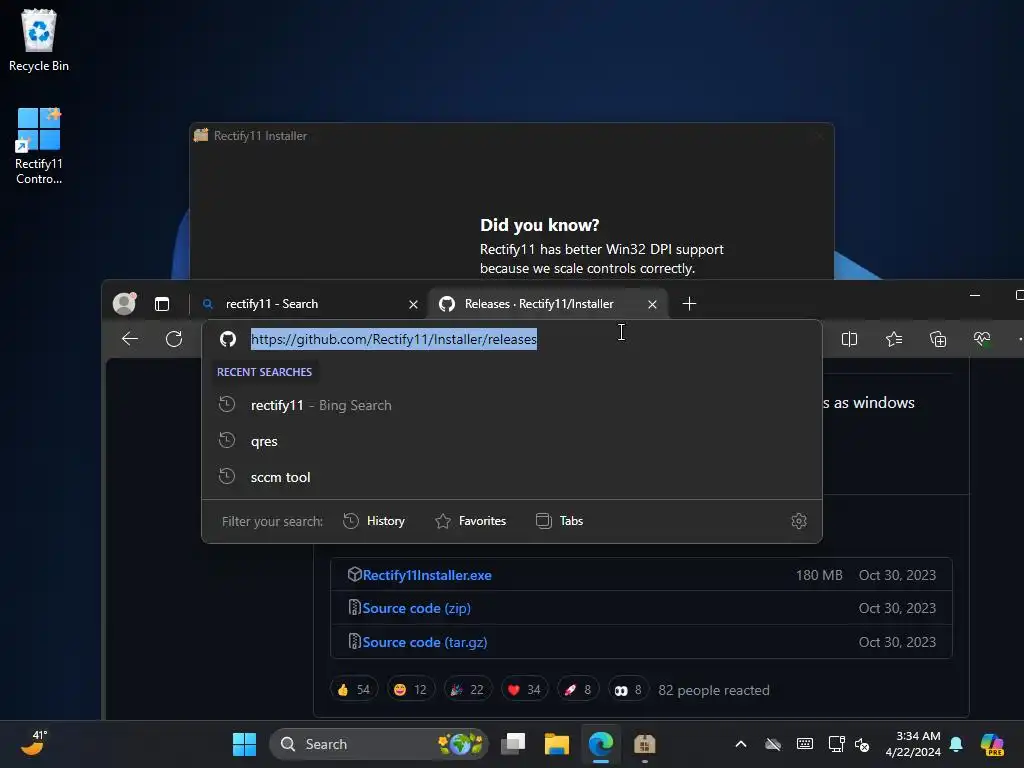Click the thumbs up reaction 54
The height and width of the screenshot is (768, 1024).
(354, 690)
